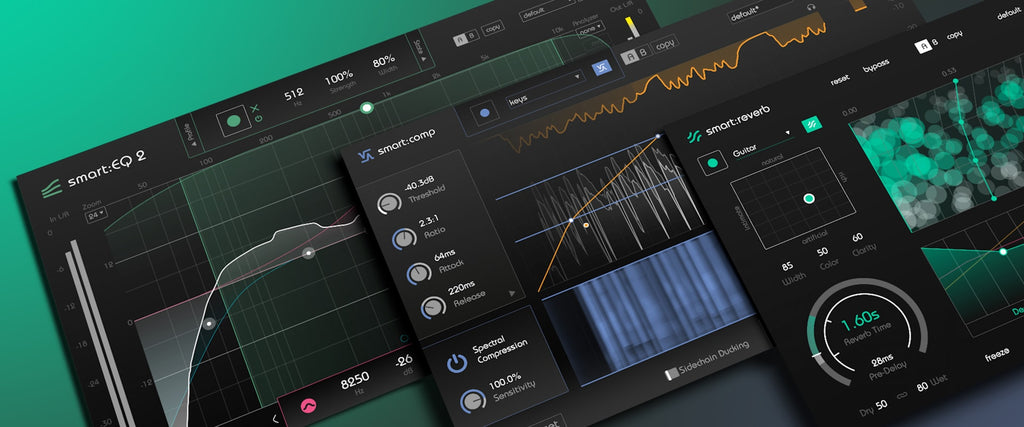Open the Guitar profile dropdown
1024x427 pixels.
tap(761, 143)
